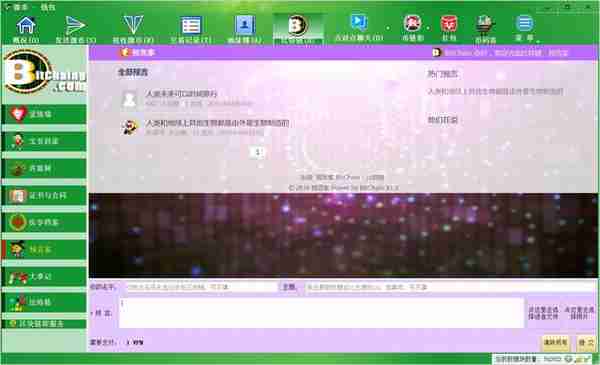The width and height of the screenshot is (600, 365).
Task: Open the round blue menu icon
Action: pyautogui.click(x=524, y=28)
